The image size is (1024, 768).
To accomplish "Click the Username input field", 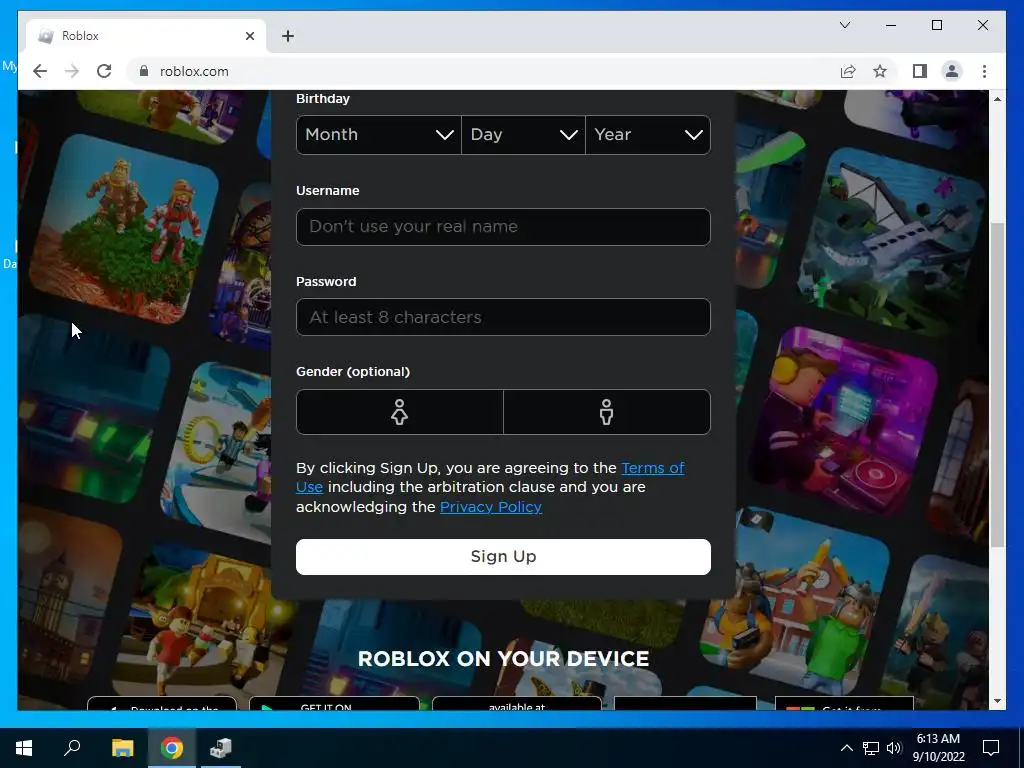I will [503, 227].
